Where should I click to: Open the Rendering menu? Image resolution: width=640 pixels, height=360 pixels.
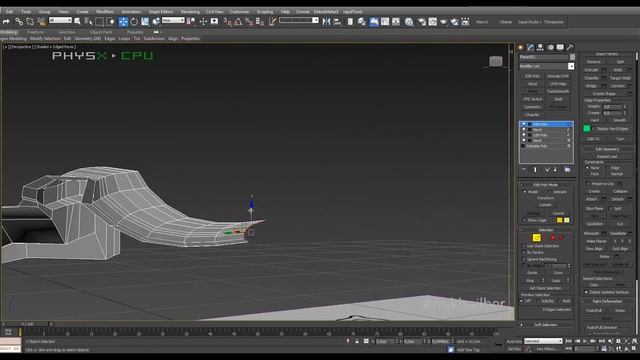190,12
